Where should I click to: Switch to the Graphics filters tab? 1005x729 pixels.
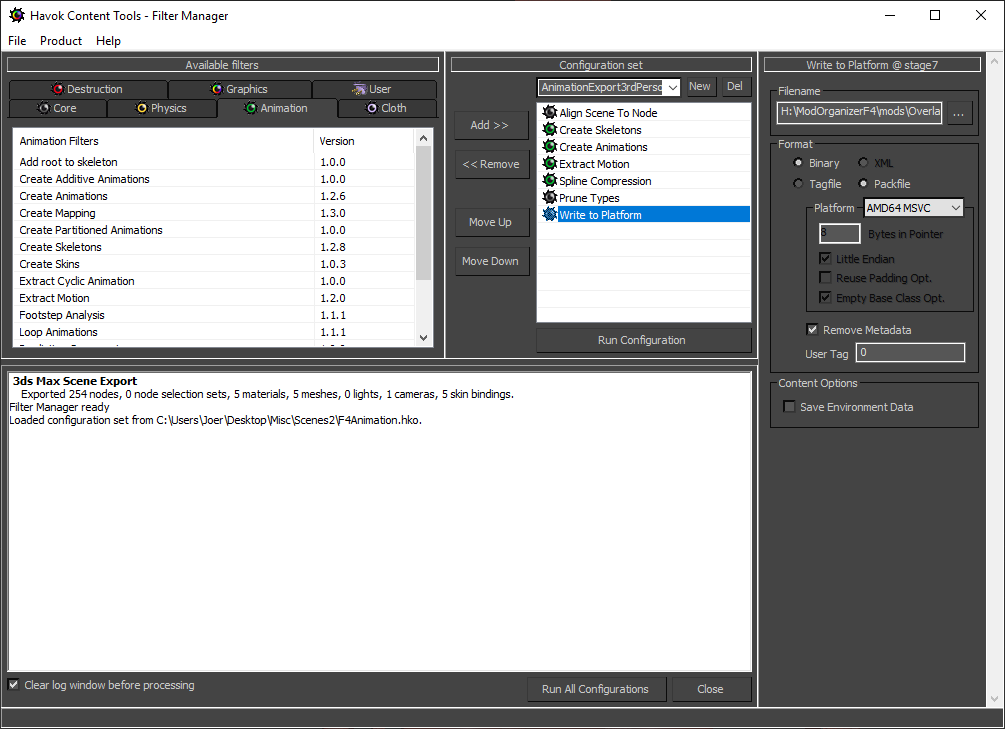[x=240, y=89]
